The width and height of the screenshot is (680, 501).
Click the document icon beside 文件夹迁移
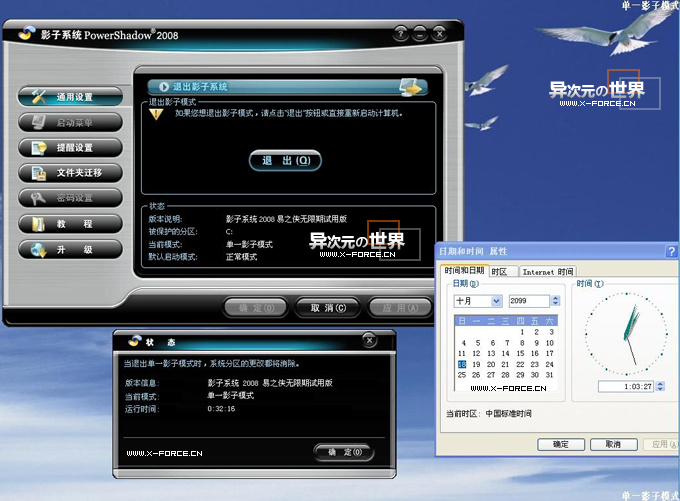(x=39, y=173)
